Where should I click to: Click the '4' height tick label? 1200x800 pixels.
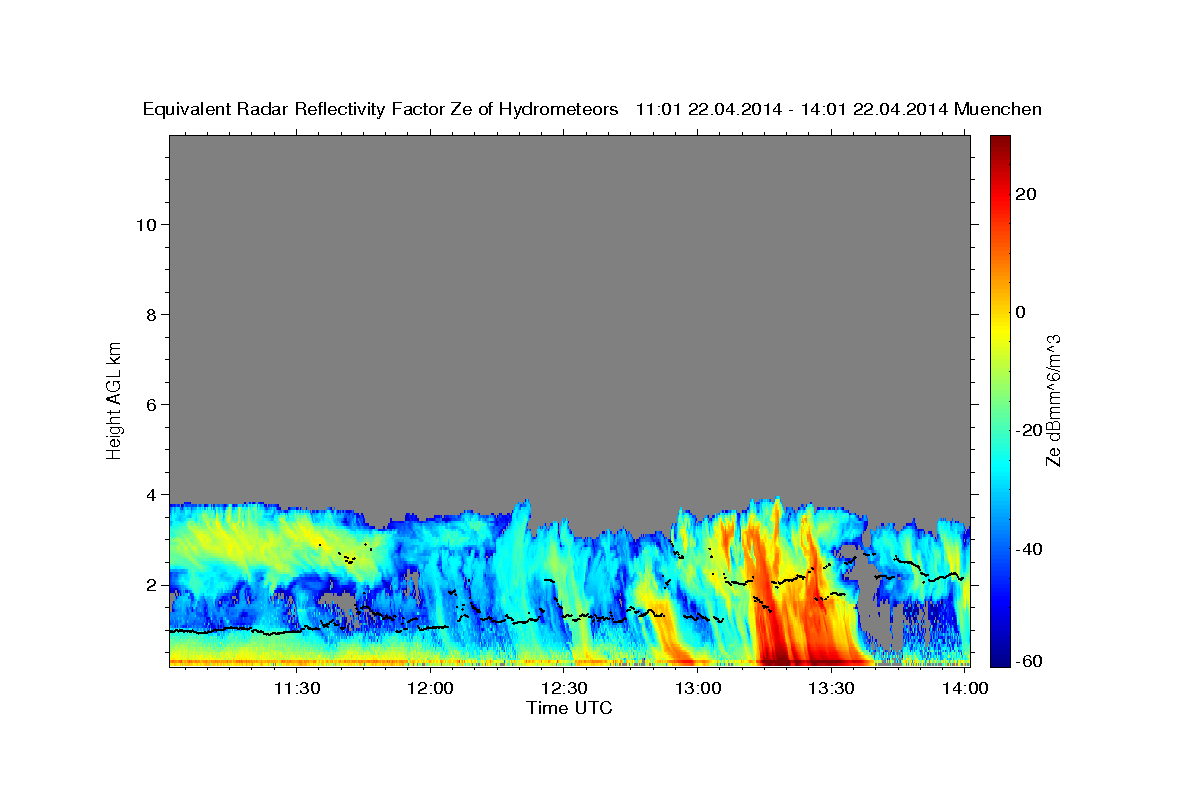click(x=152, y=494)
